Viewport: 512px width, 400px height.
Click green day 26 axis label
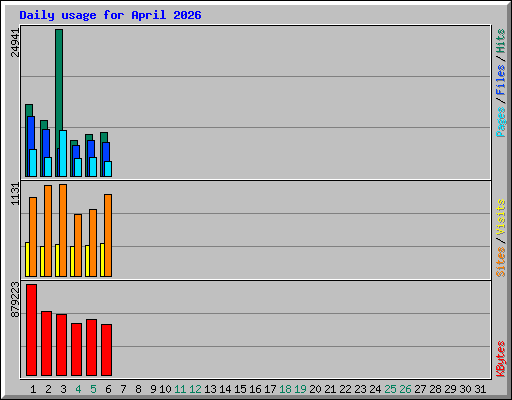(405, 389)
